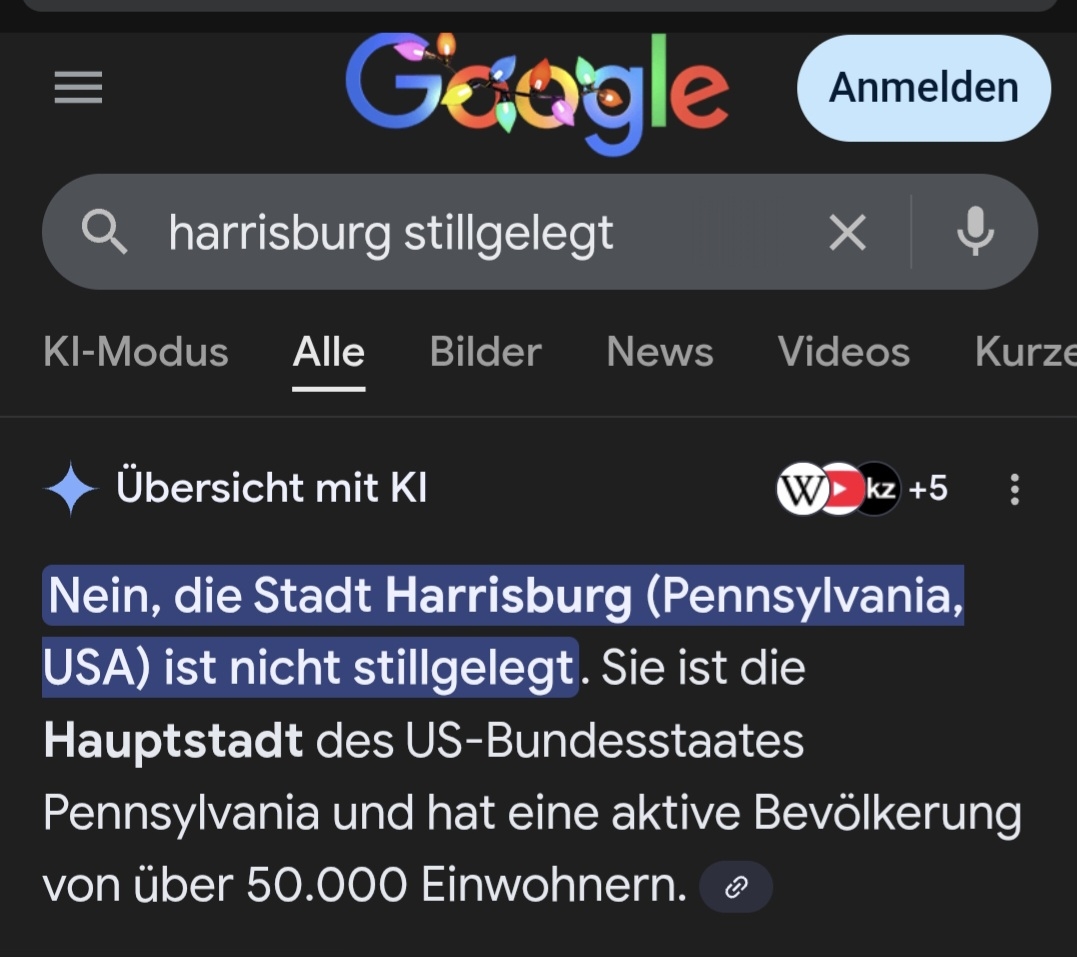Viewport: 1077px width, 957px height.
Task: Select the Alle results tab
Action: [328, 352]
